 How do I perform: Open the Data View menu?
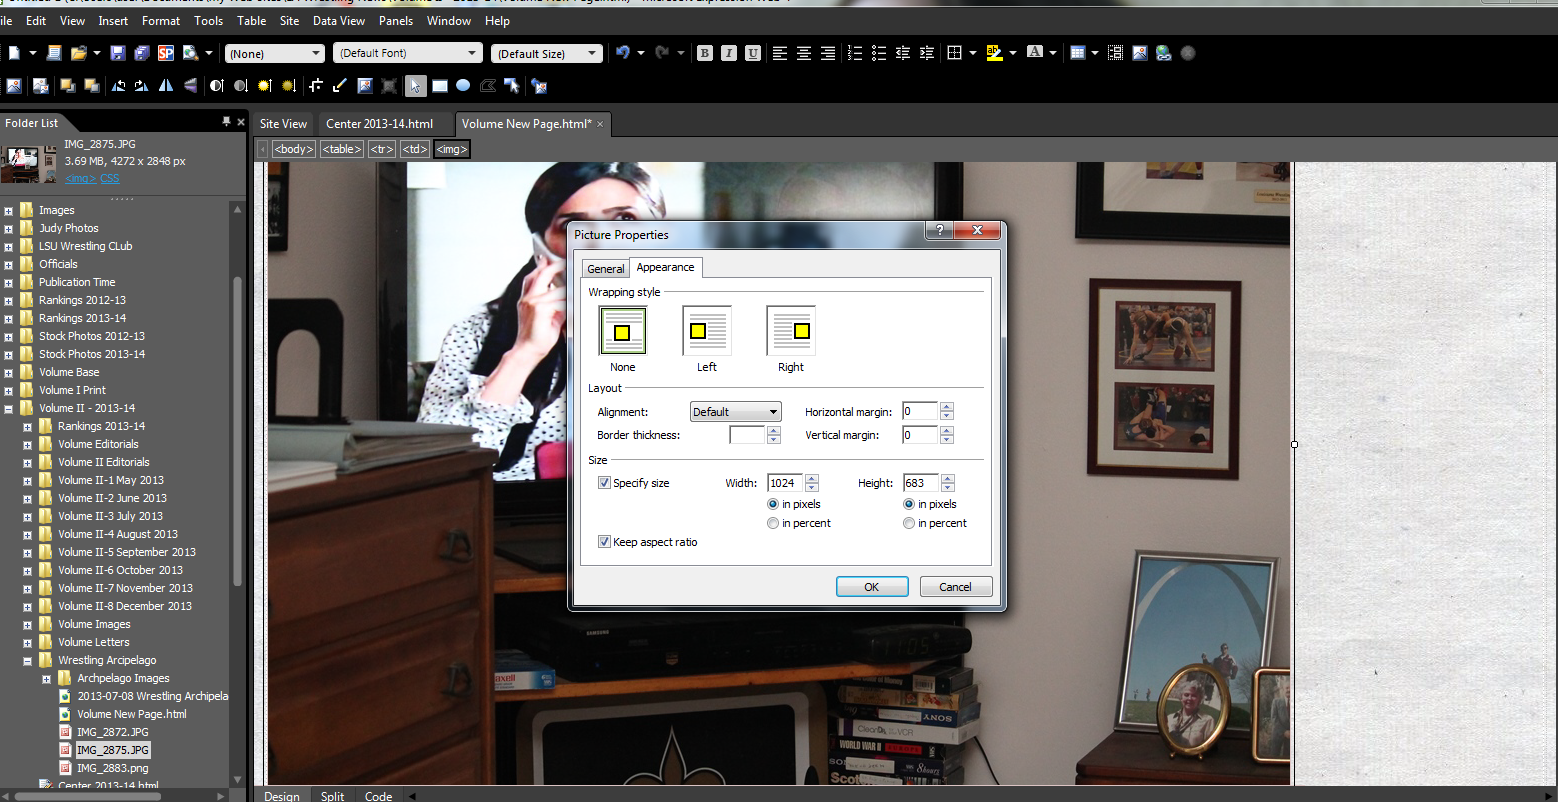339,20
